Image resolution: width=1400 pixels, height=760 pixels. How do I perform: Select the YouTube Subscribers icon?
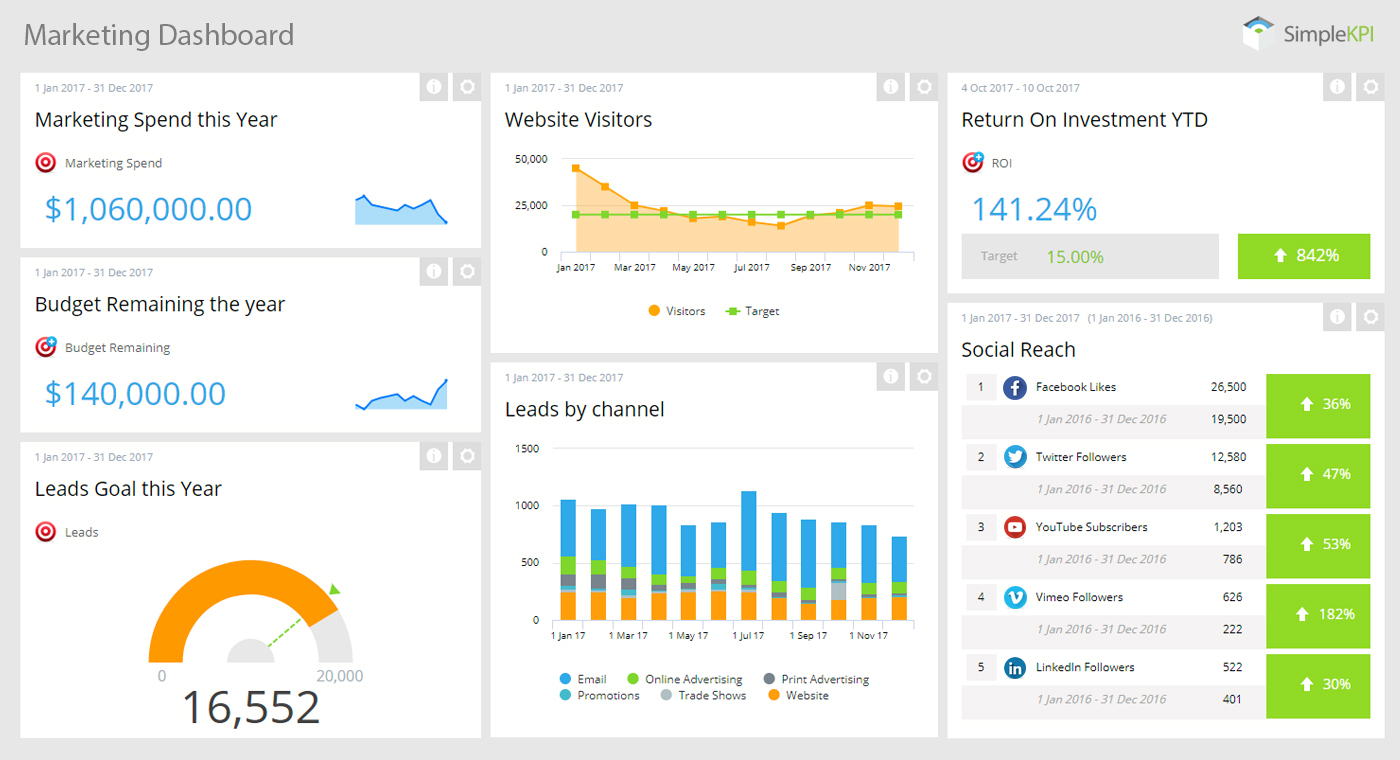tap(1015, 527)
